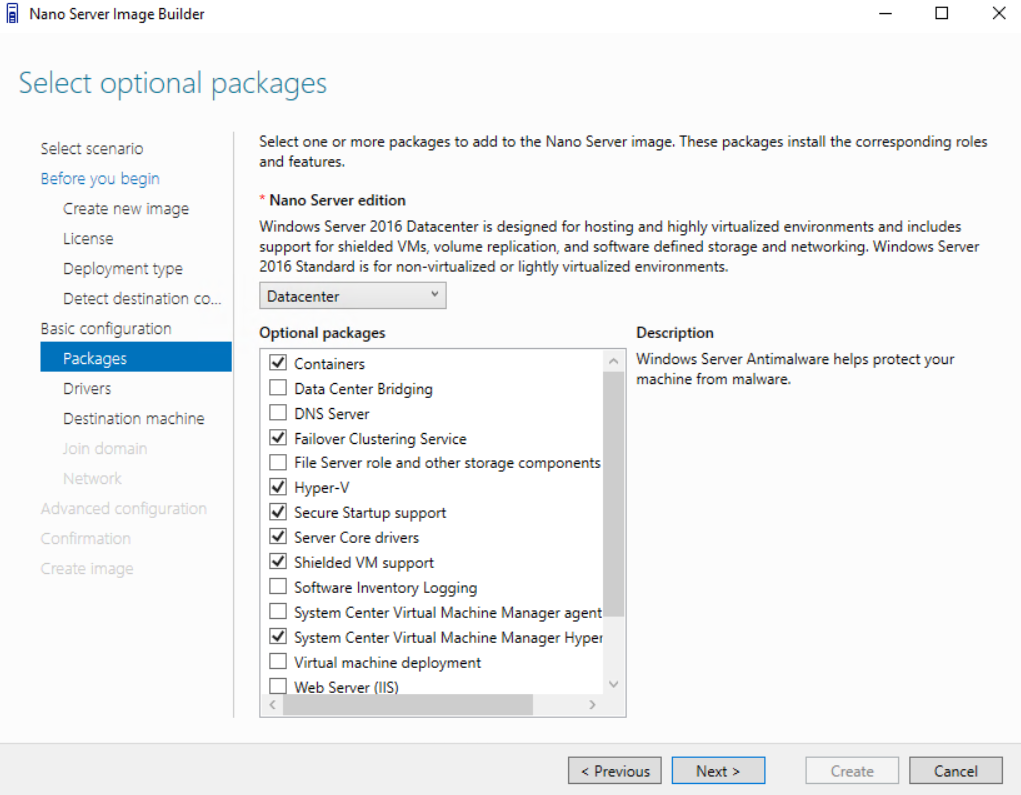The image size is (1021, 795).
Task: Select Basic configuration in sidebar
Action: (x=105, y=328)
